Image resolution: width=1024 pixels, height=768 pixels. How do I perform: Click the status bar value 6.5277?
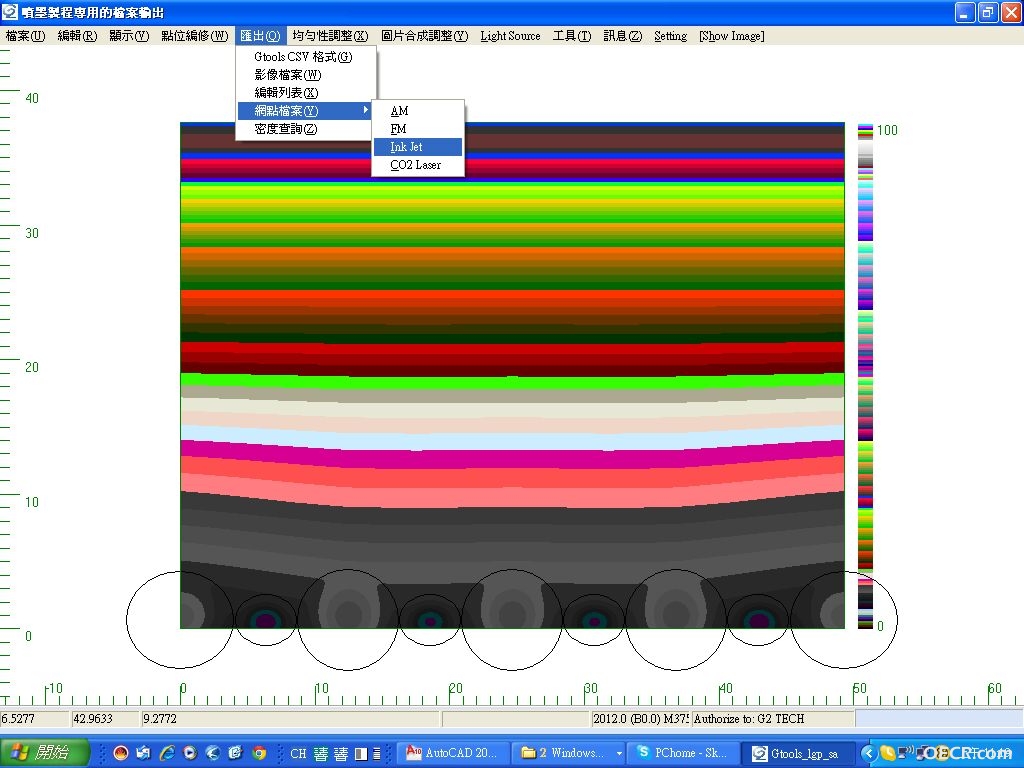[x=35, y=719]
